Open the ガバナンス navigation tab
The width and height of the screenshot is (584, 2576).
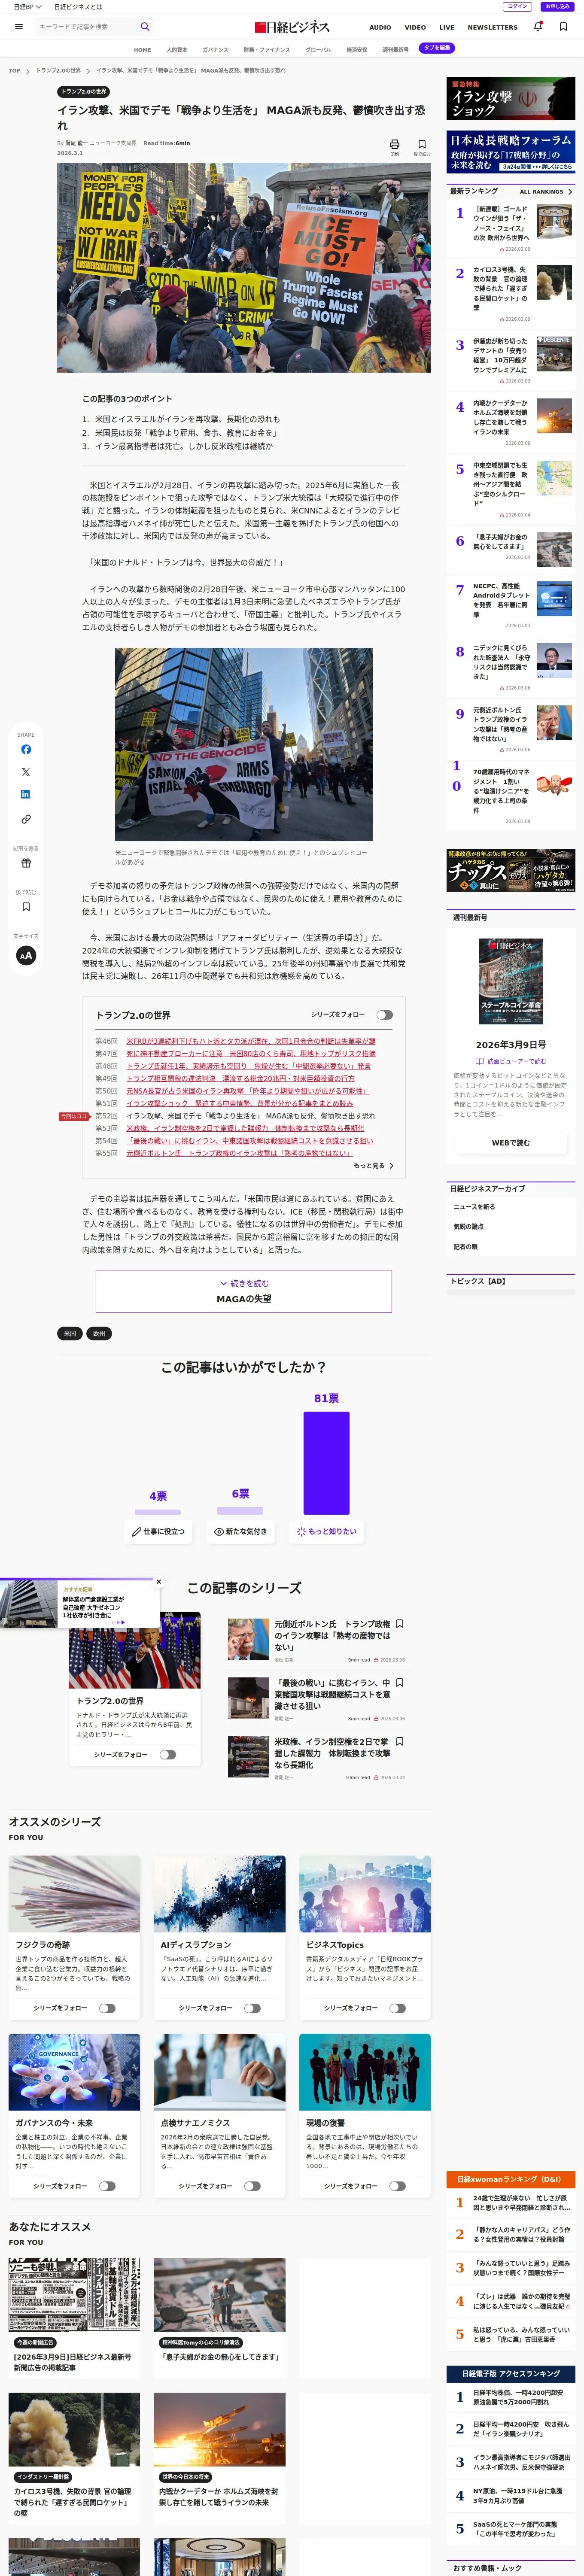pos(215,49)
